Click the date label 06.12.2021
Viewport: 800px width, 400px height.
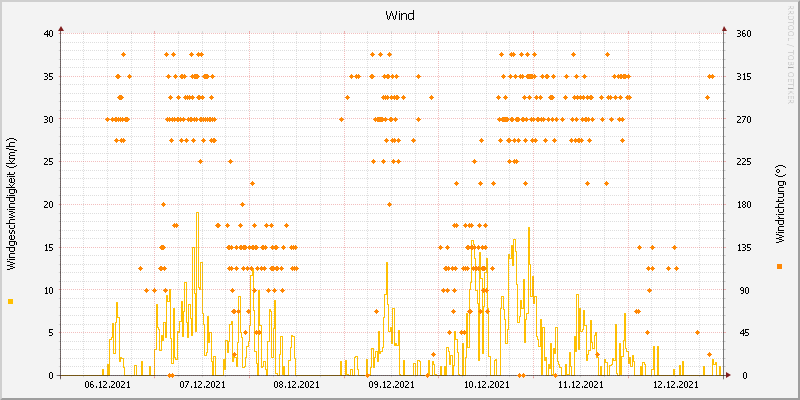(x=107, y=385)
